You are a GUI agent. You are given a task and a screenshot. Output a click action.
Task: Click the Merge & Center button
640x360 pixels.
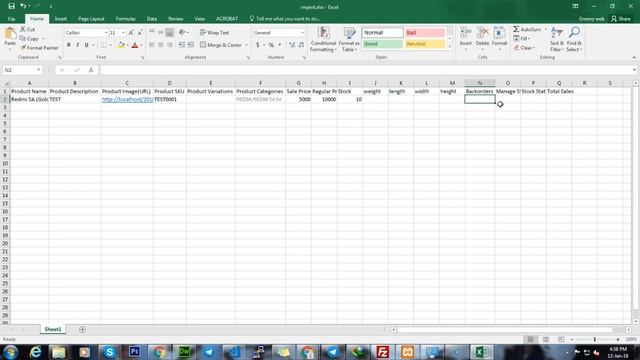click(x=220, y=45)
